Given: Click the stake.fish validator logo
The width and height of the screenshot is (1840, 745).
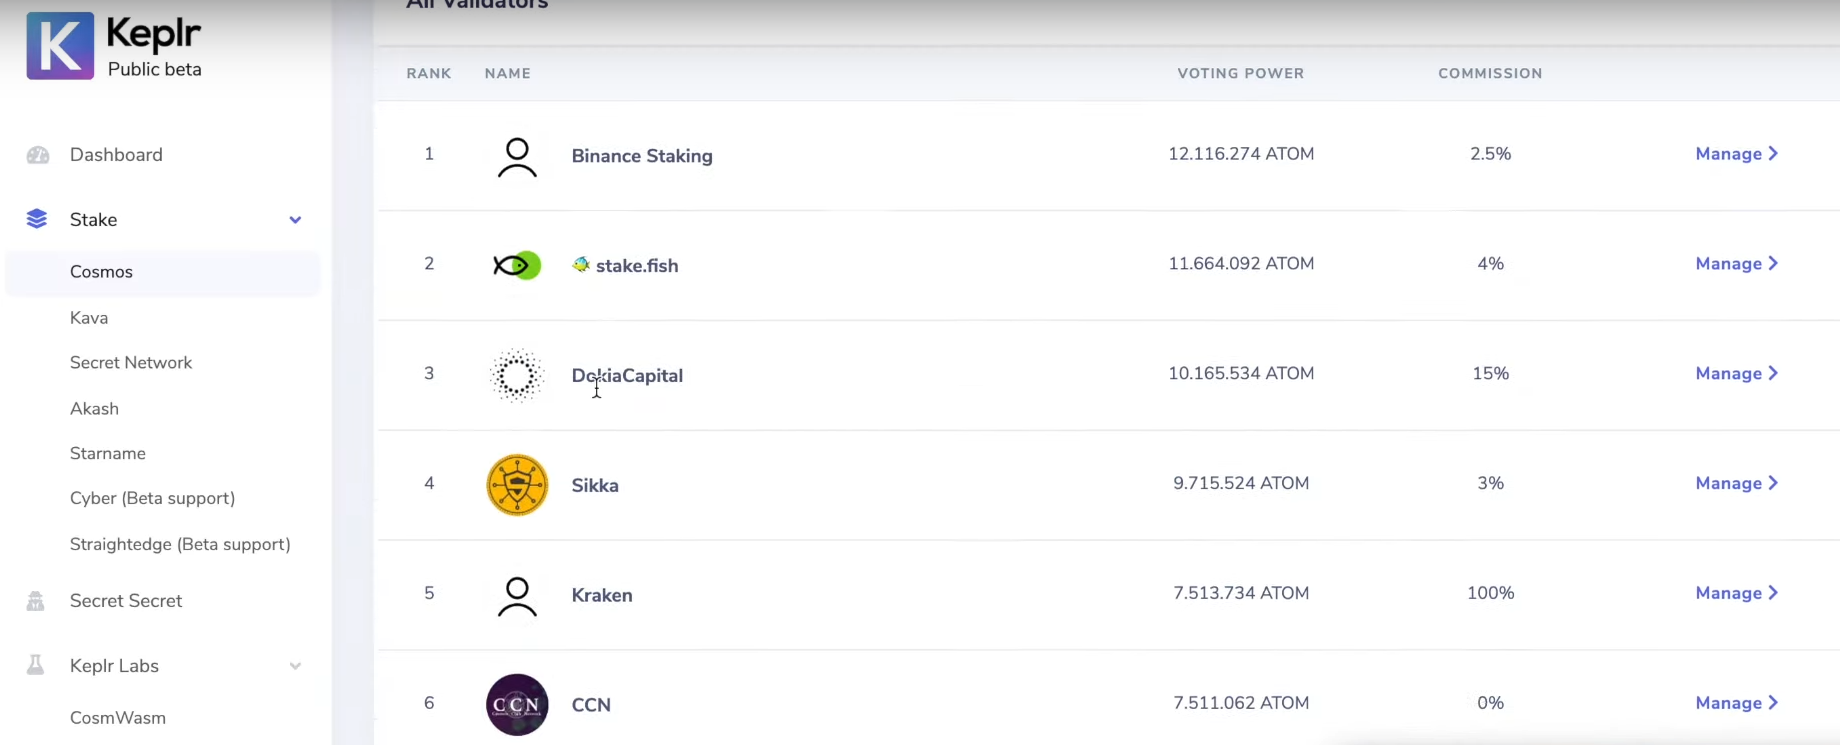Looking at the screenshot, I should pos(517,265).
